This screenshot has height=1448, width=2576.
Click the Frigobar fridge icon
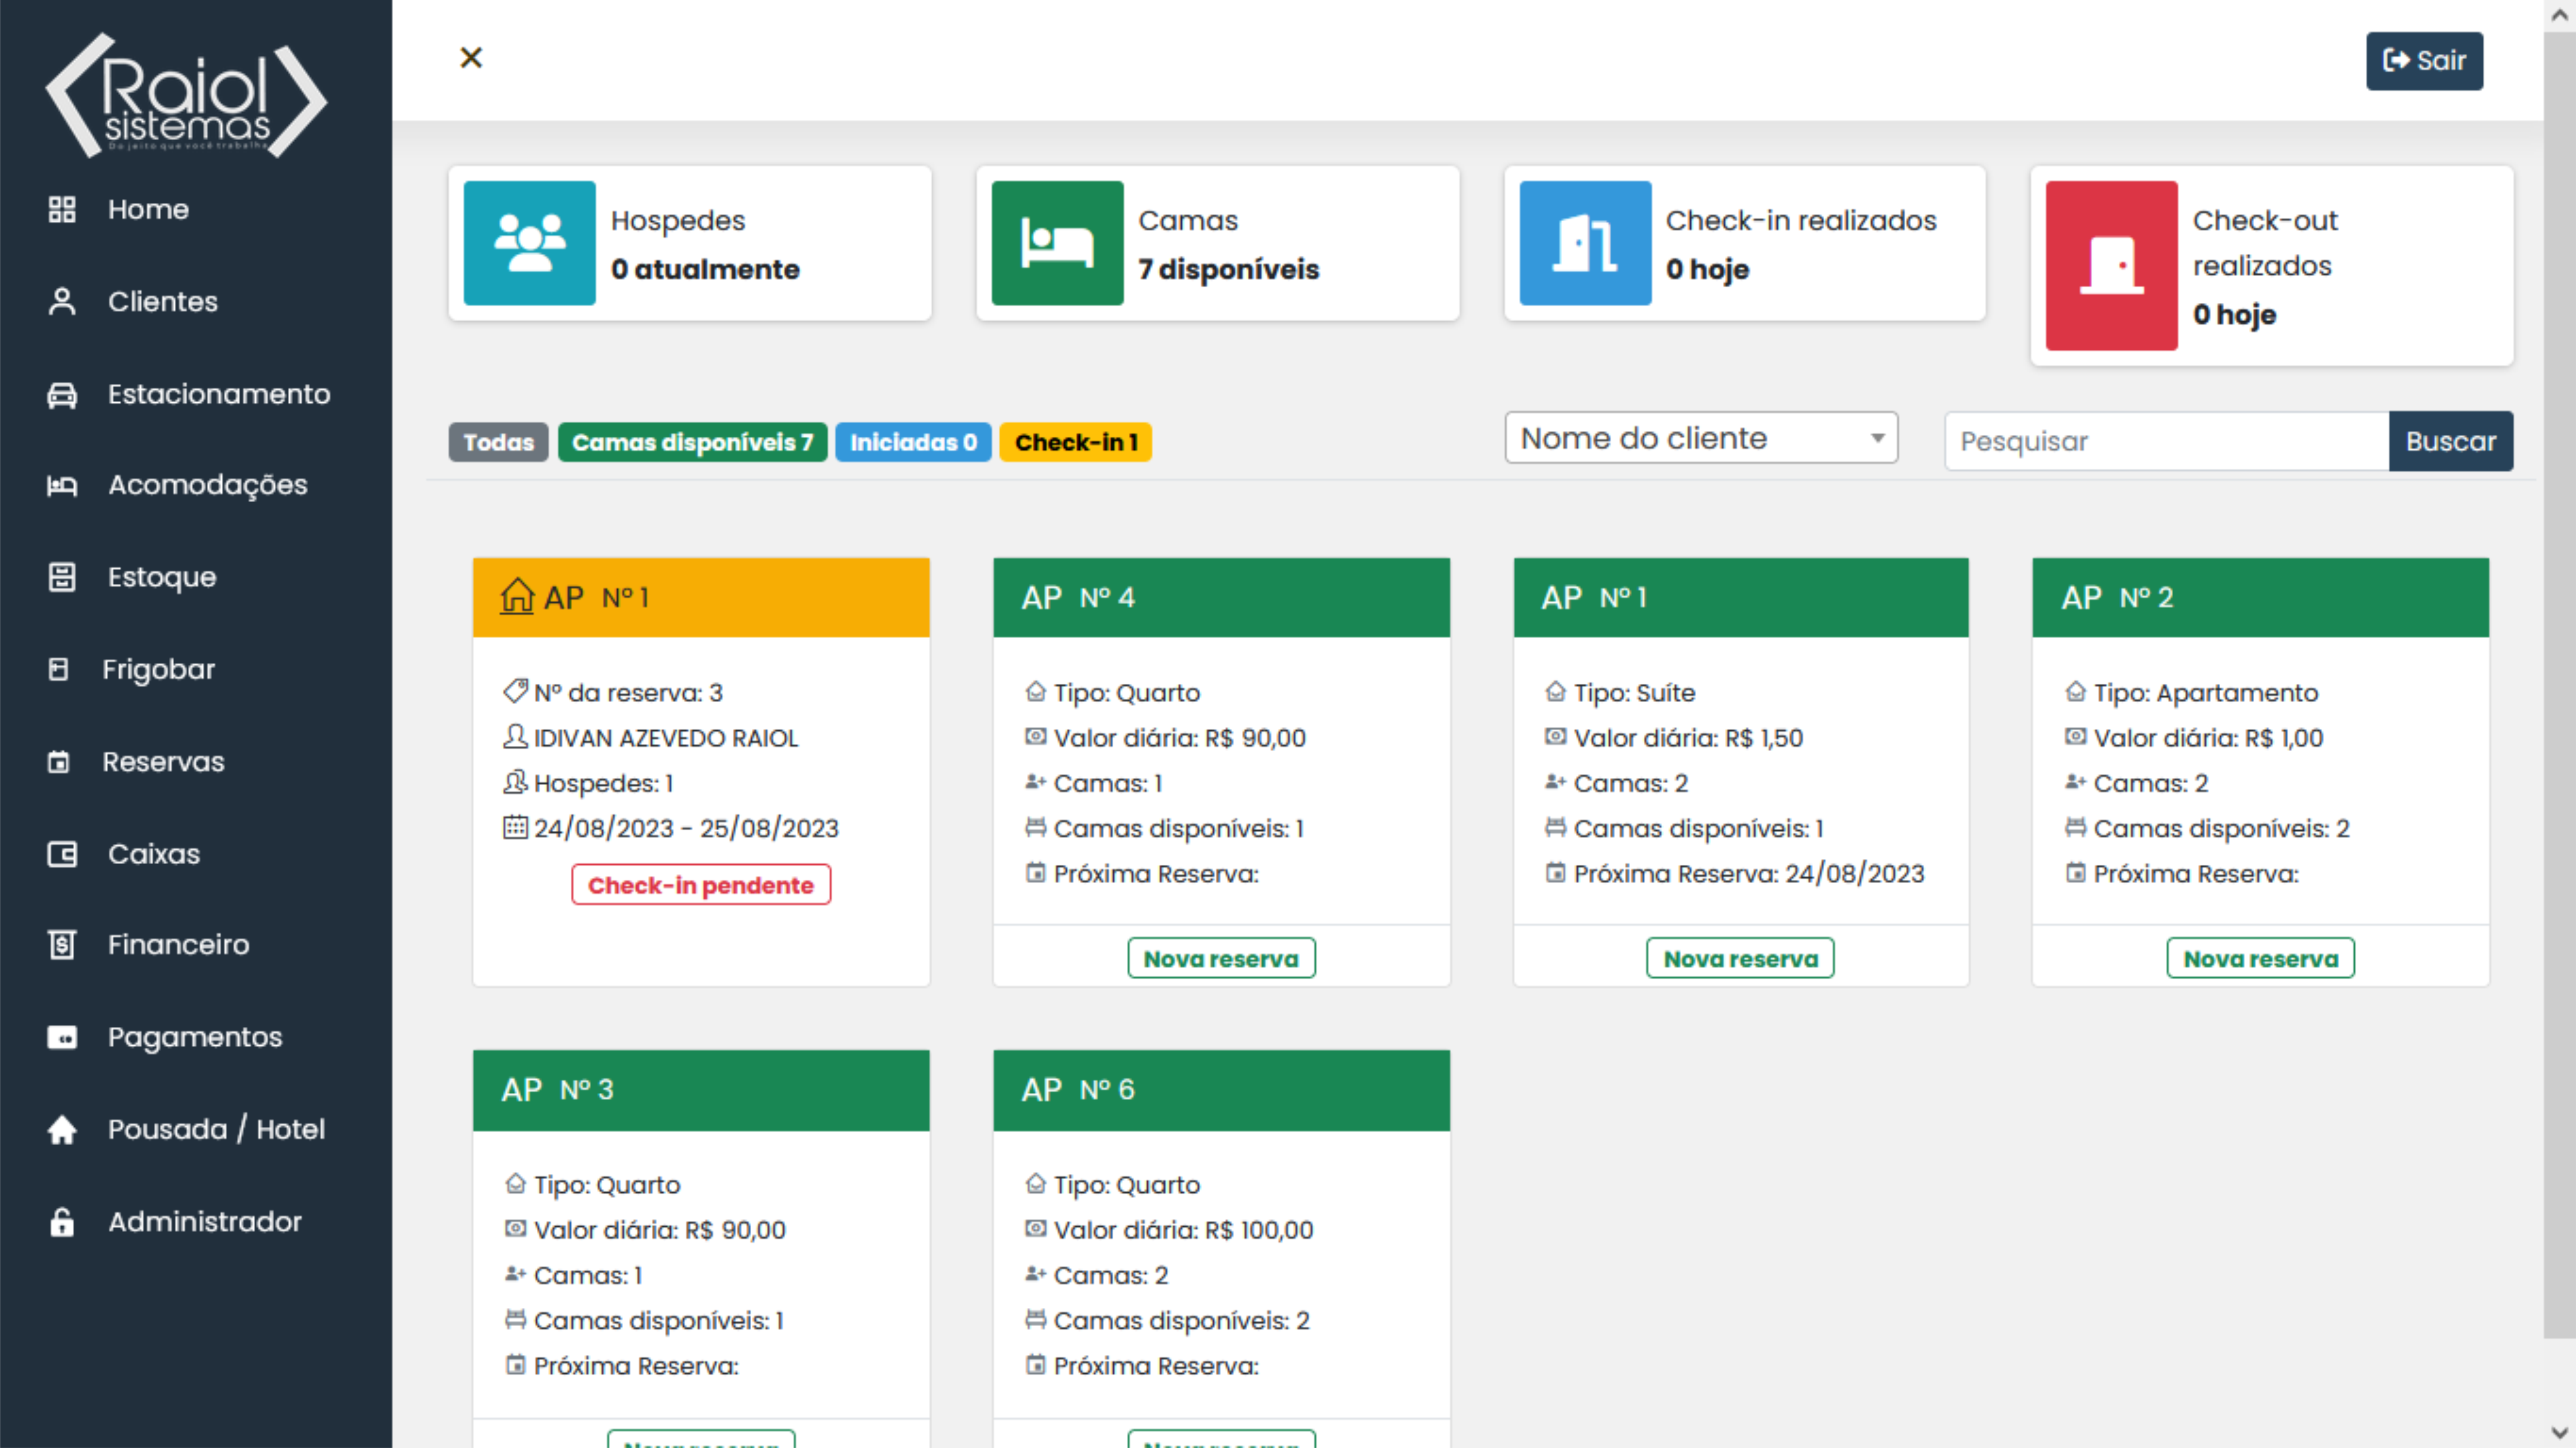[59, 669]
